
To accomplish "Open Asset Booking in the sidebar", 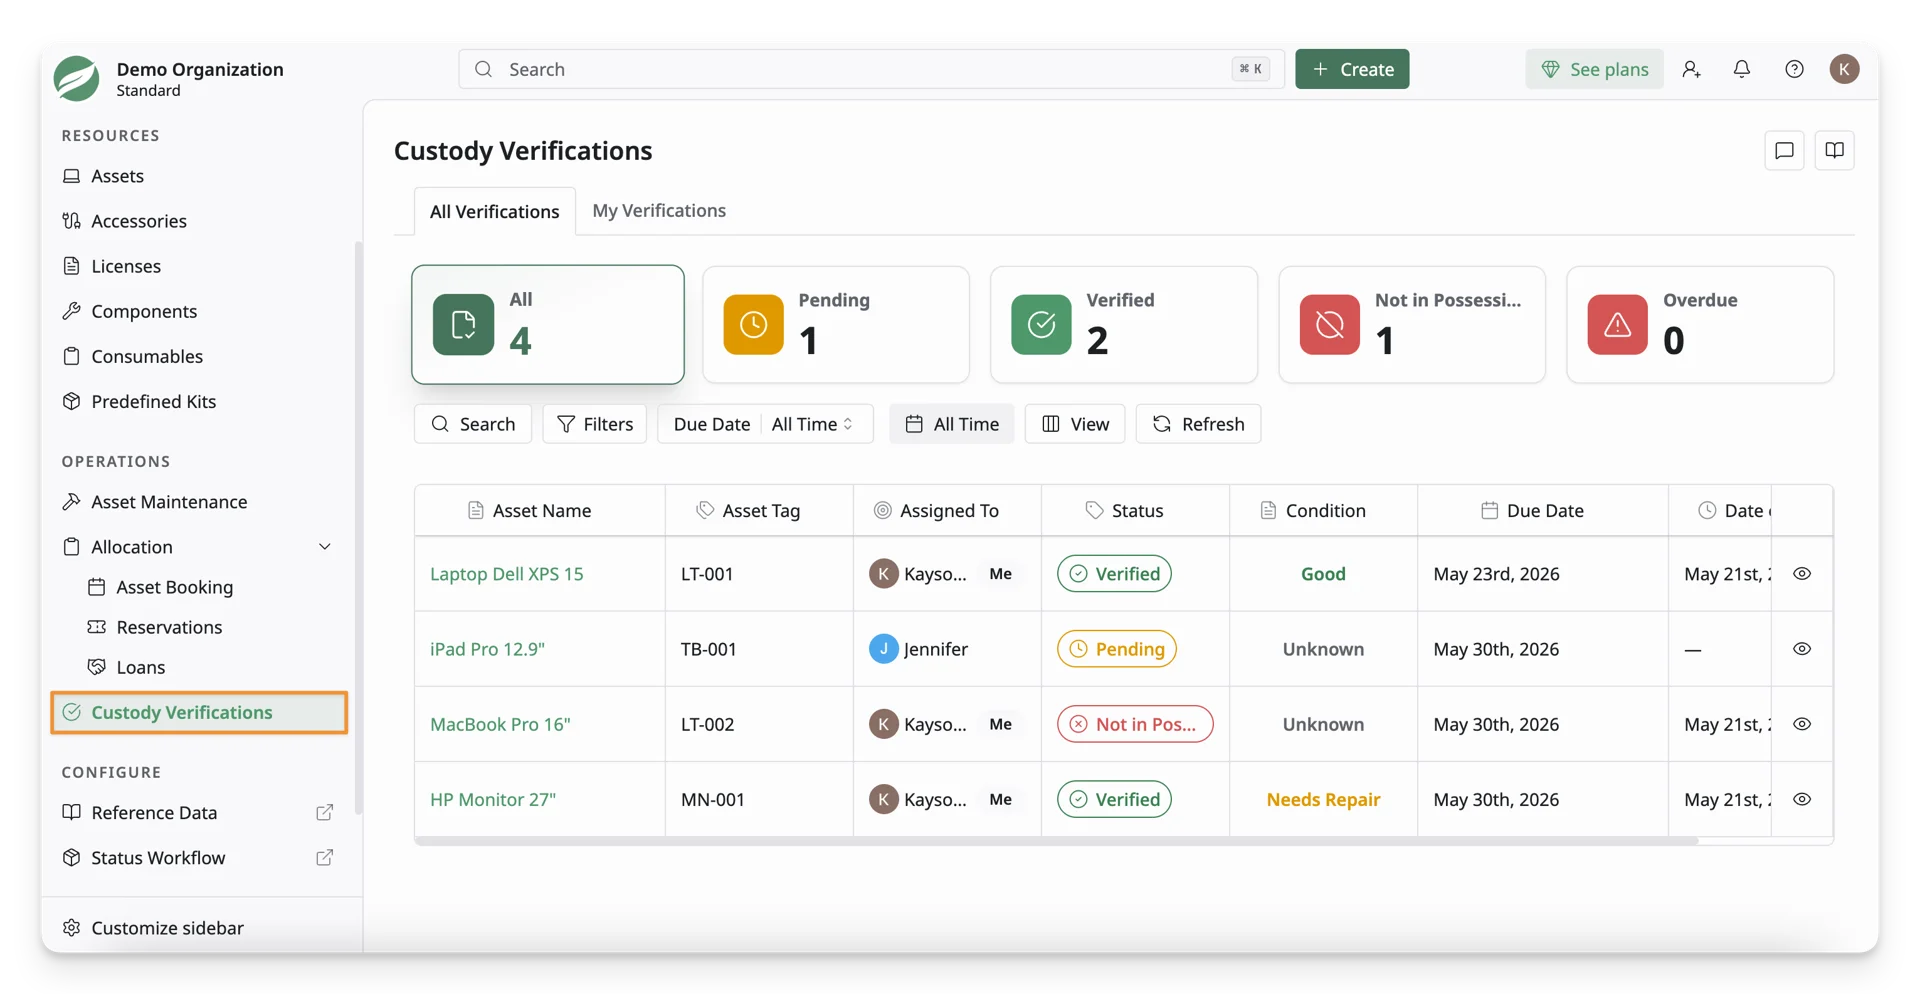I will click(174, 587).
